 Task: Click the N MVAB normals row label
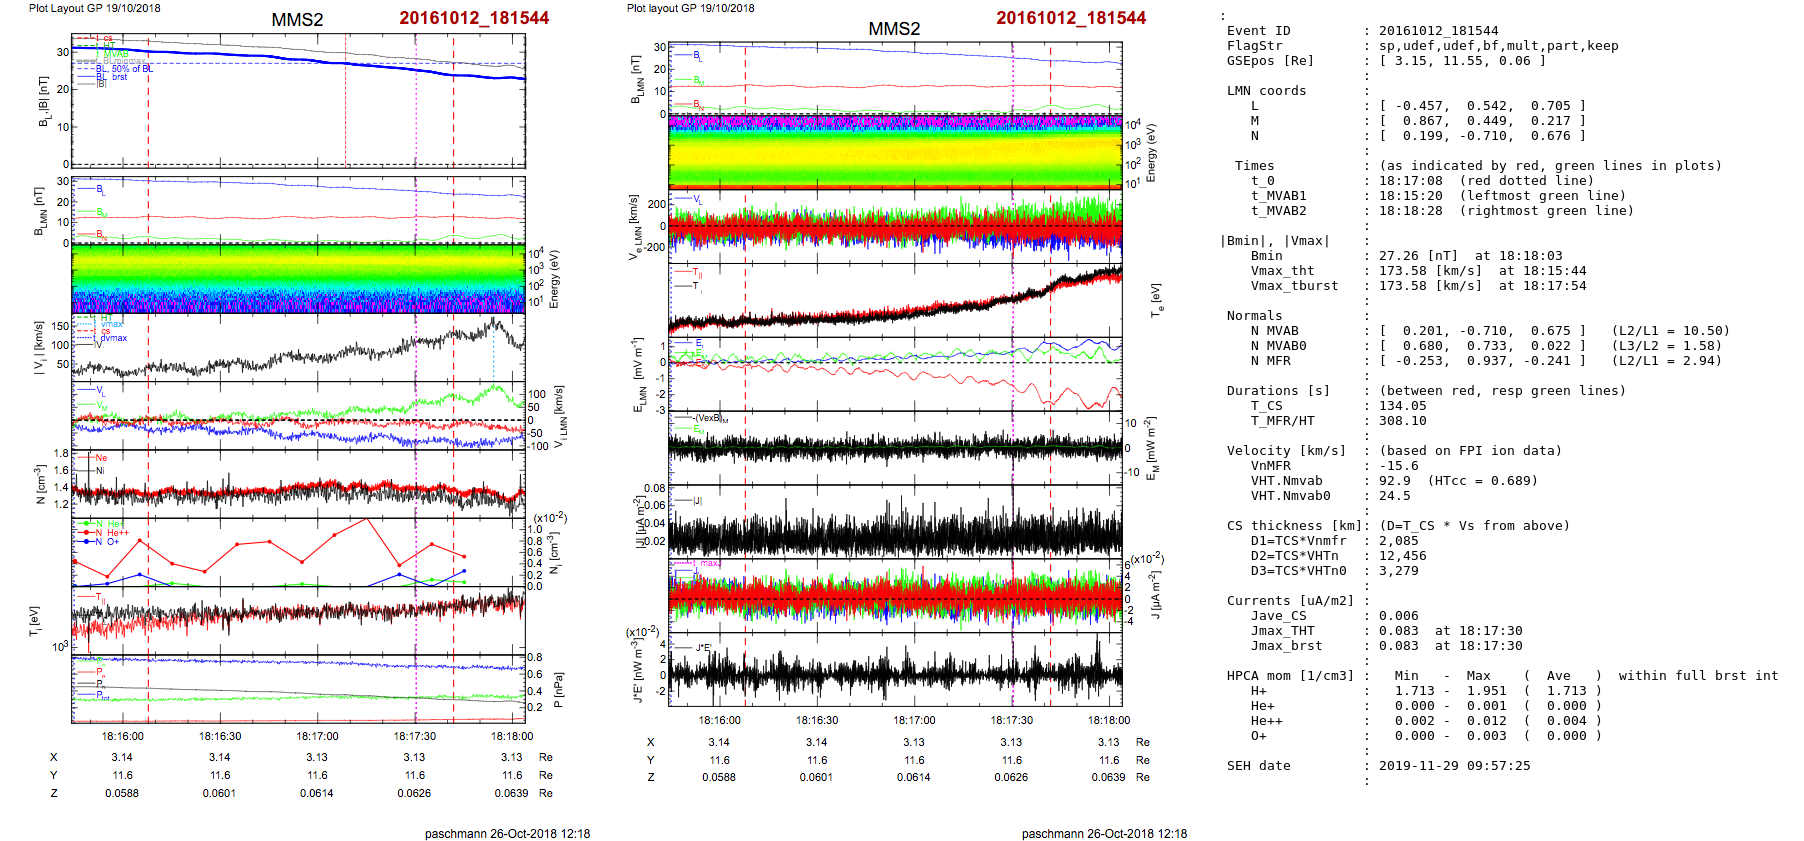click(1274, 331)
